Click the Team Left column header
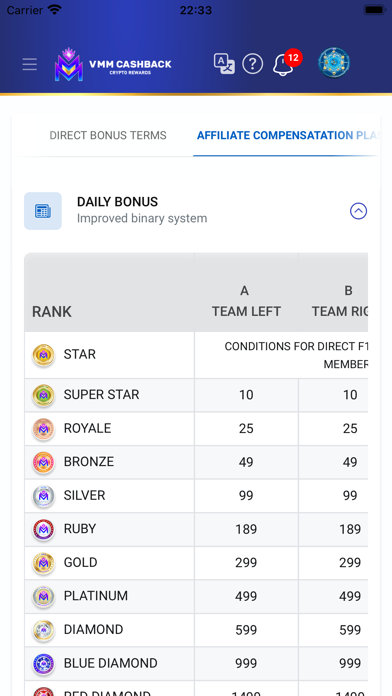This screenshot has height=696, width=392. (246, 301)
